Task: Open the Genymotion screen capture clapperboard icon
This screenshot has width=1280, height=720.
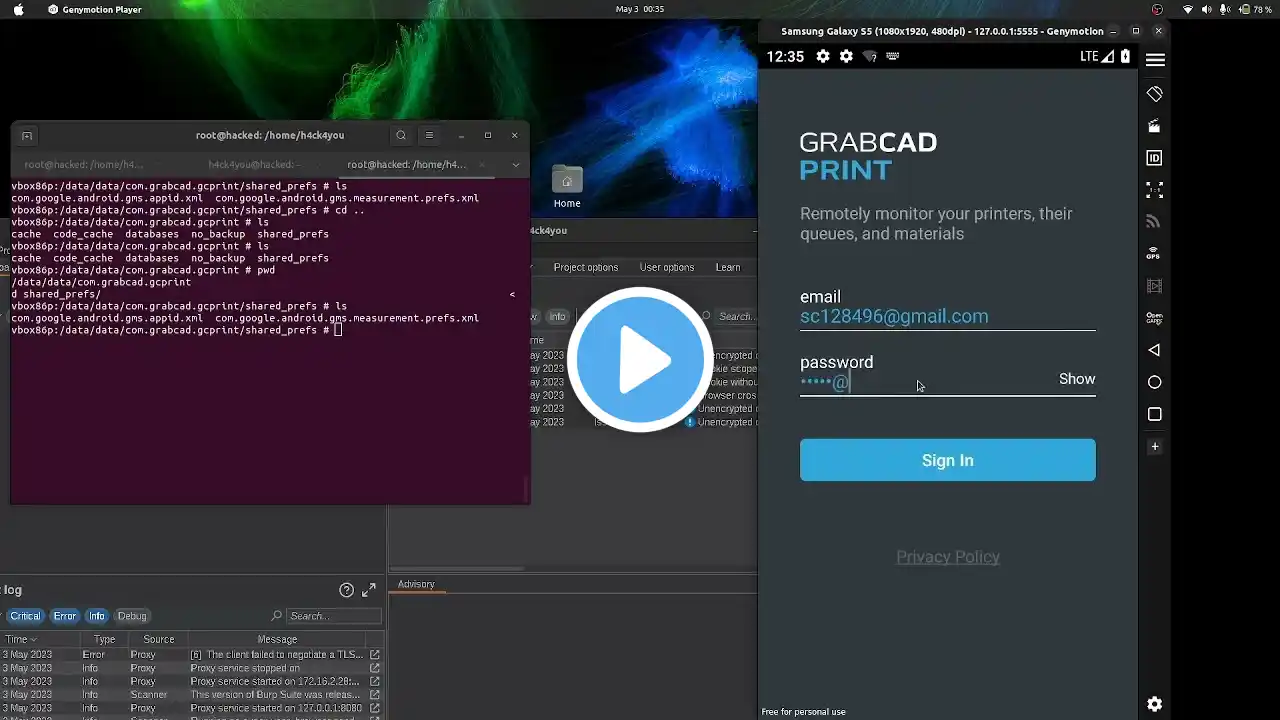Action: [x=1155, y=126]
